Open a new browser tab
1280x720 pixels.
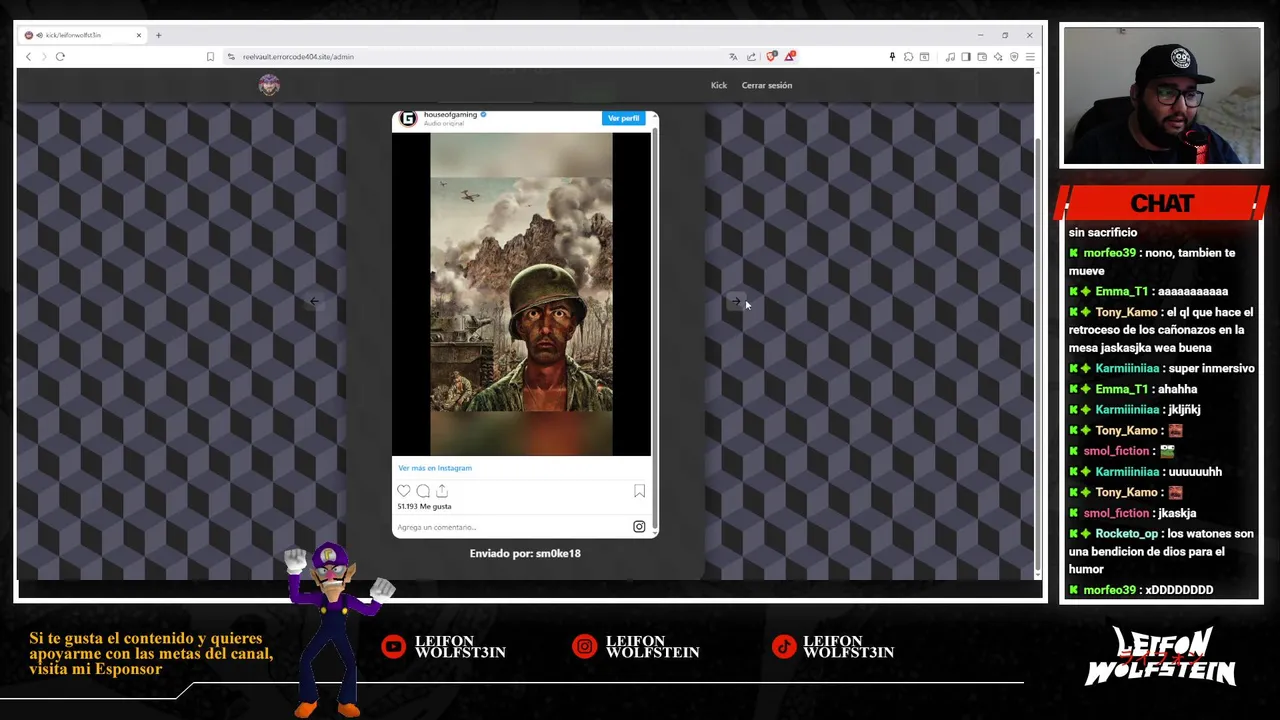coord(158,35)
